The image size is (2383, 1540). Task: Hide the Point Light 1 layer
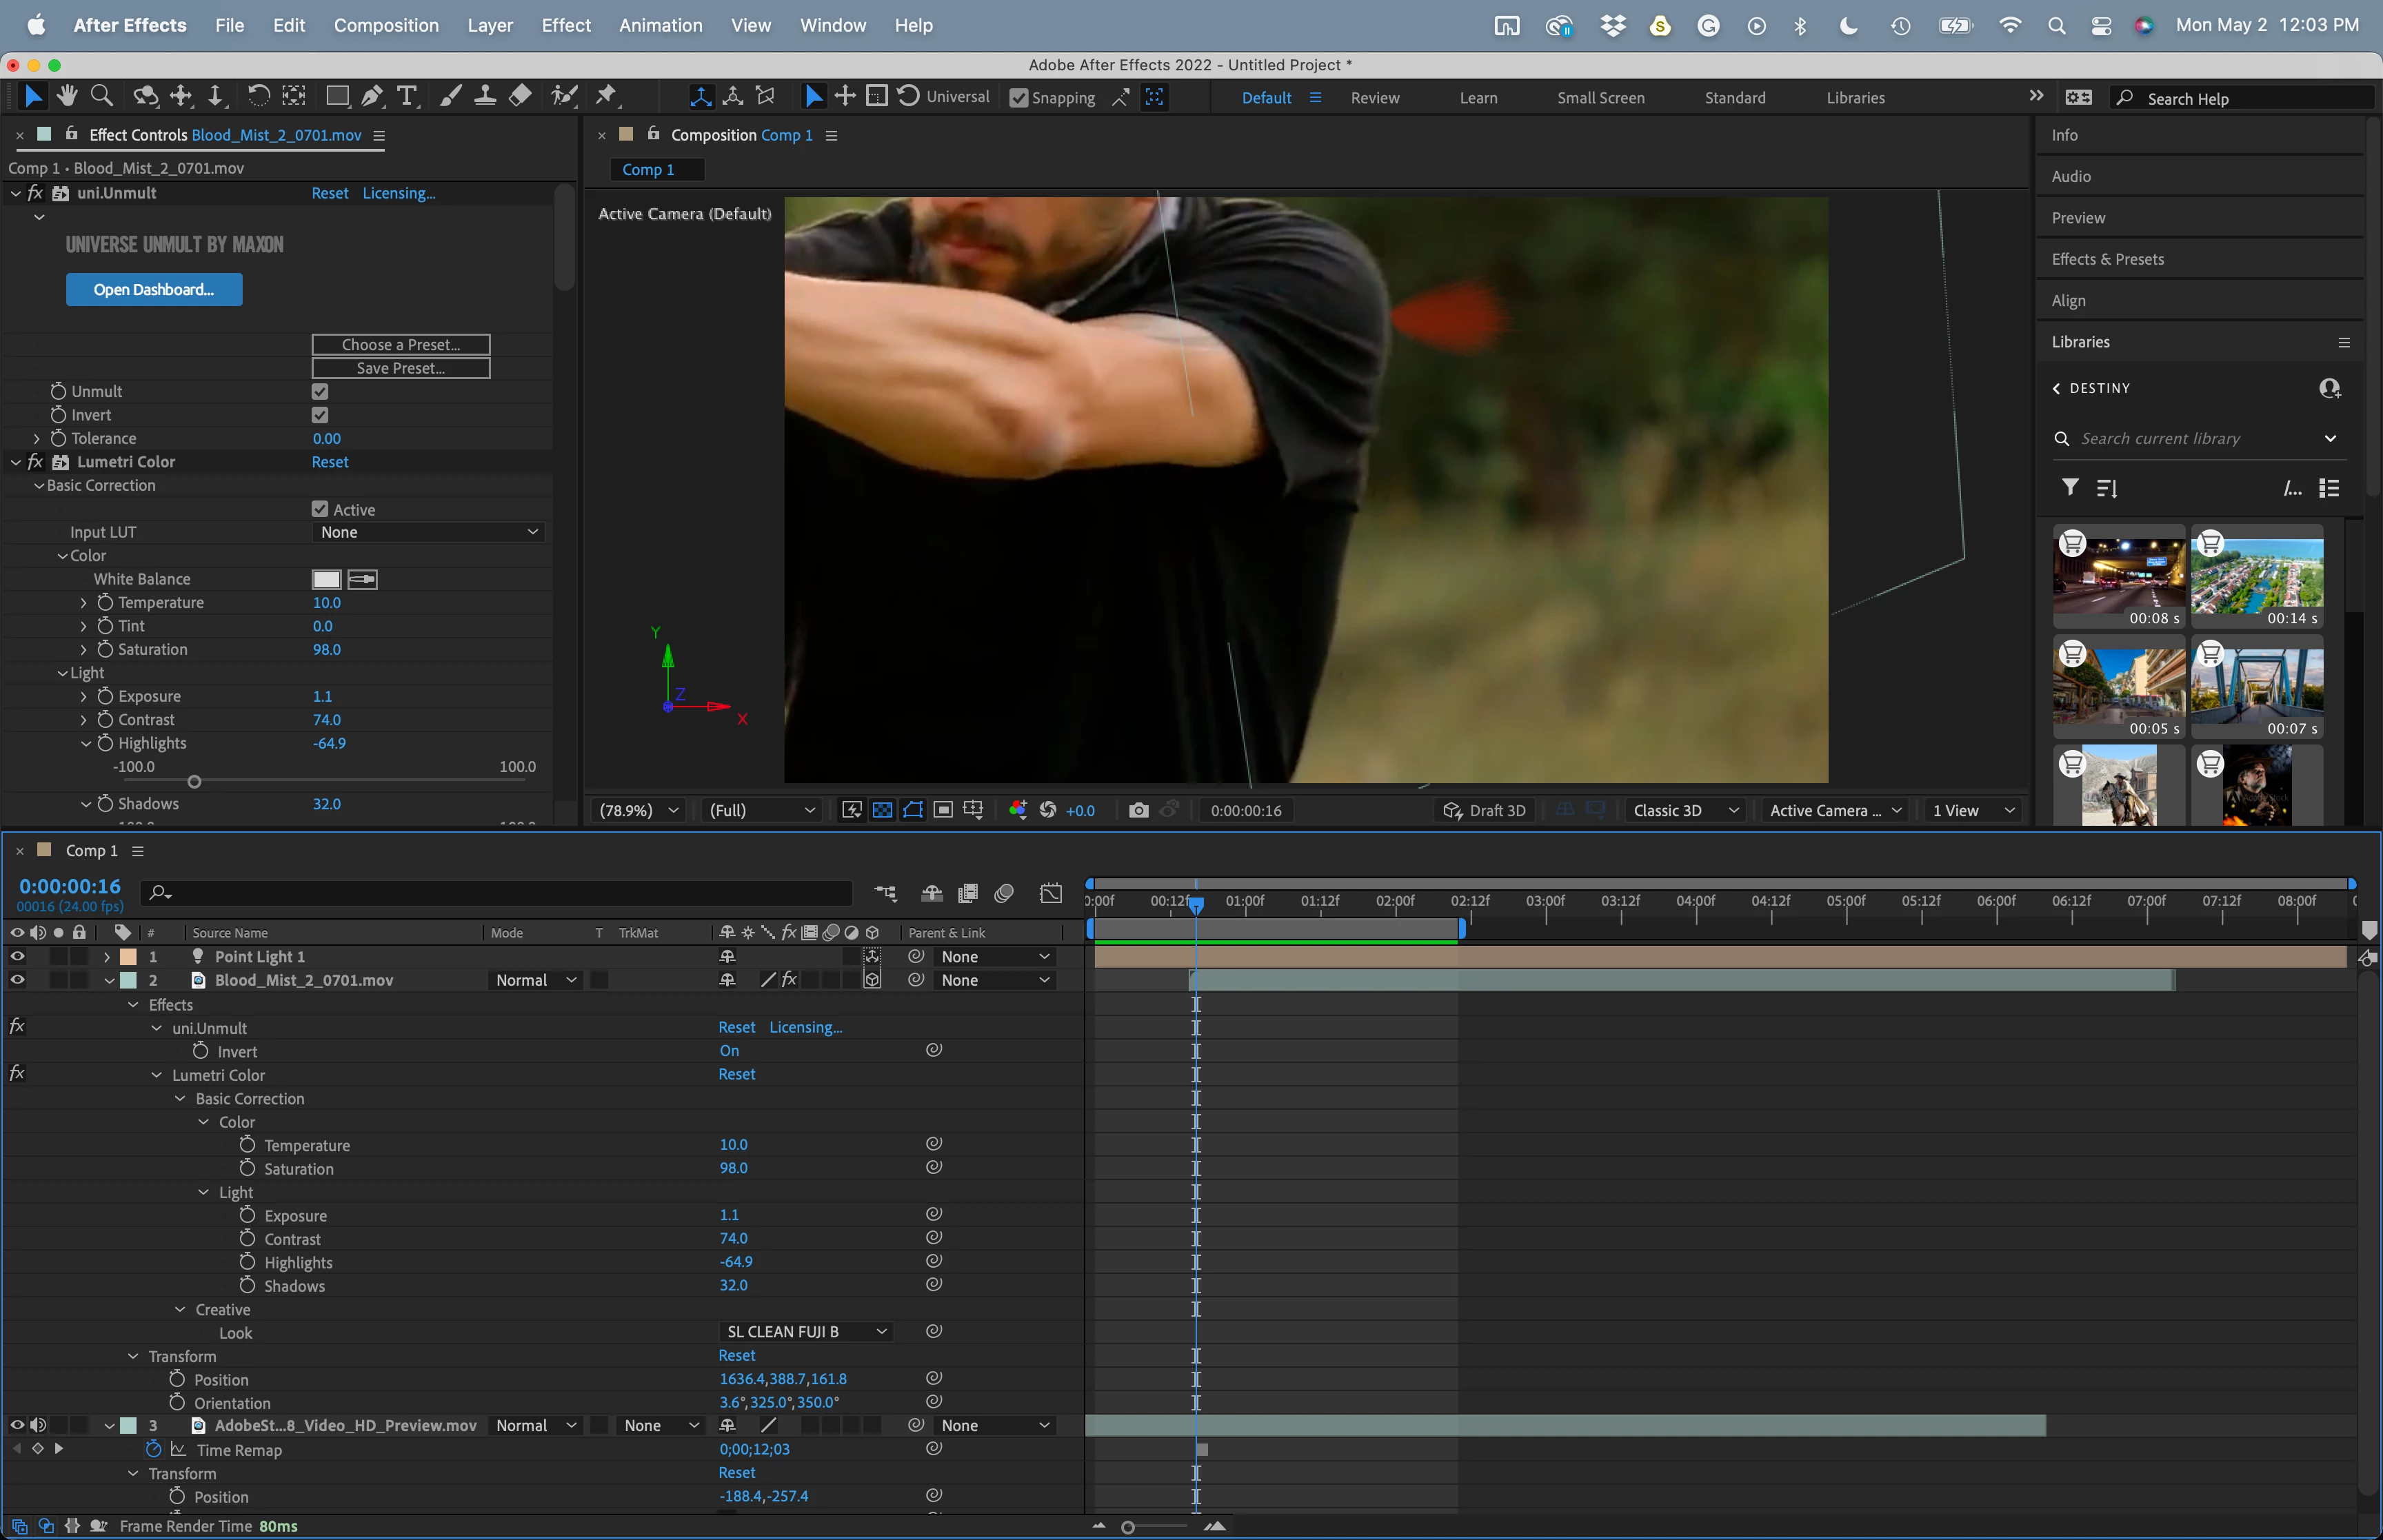click(17, 956)
